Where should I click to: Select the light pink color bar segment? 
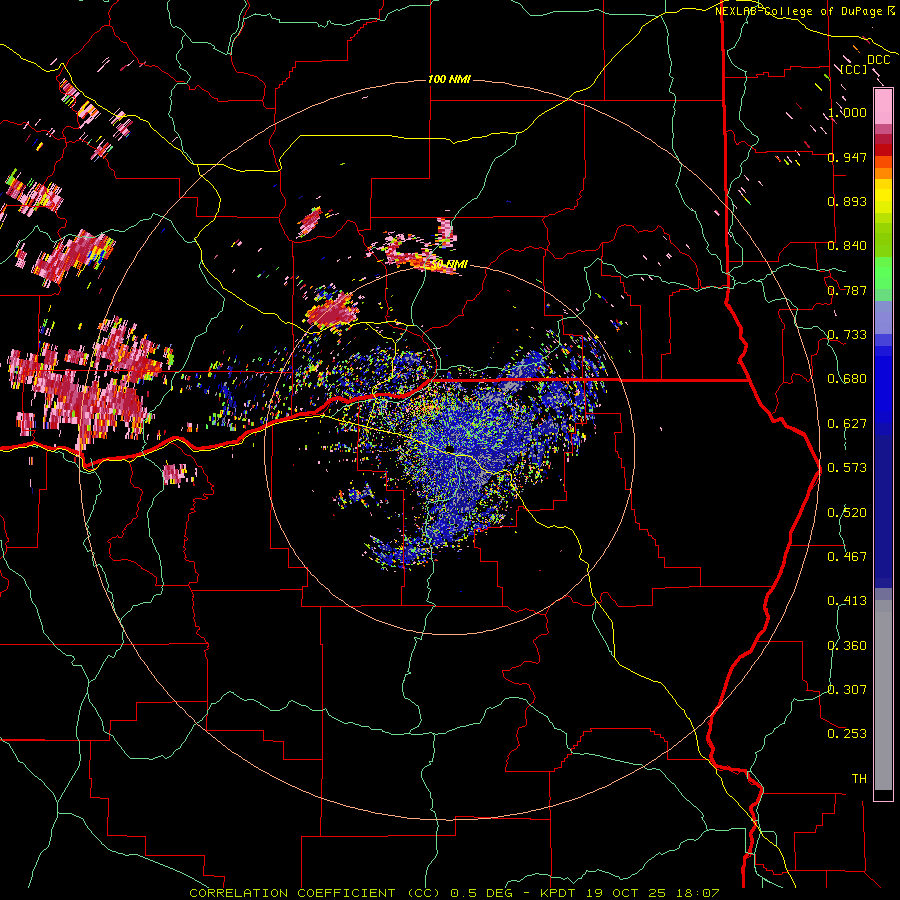coord(883,107)
